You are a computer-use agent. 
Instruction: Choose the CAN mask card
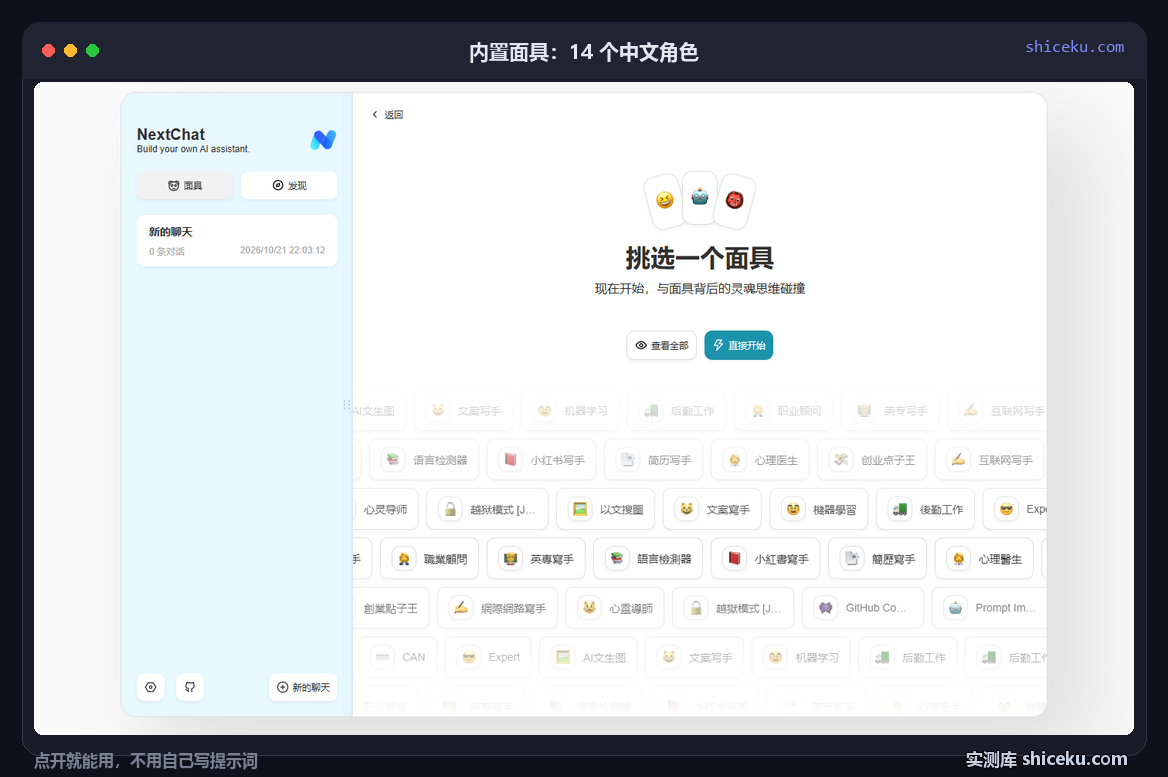398,657
